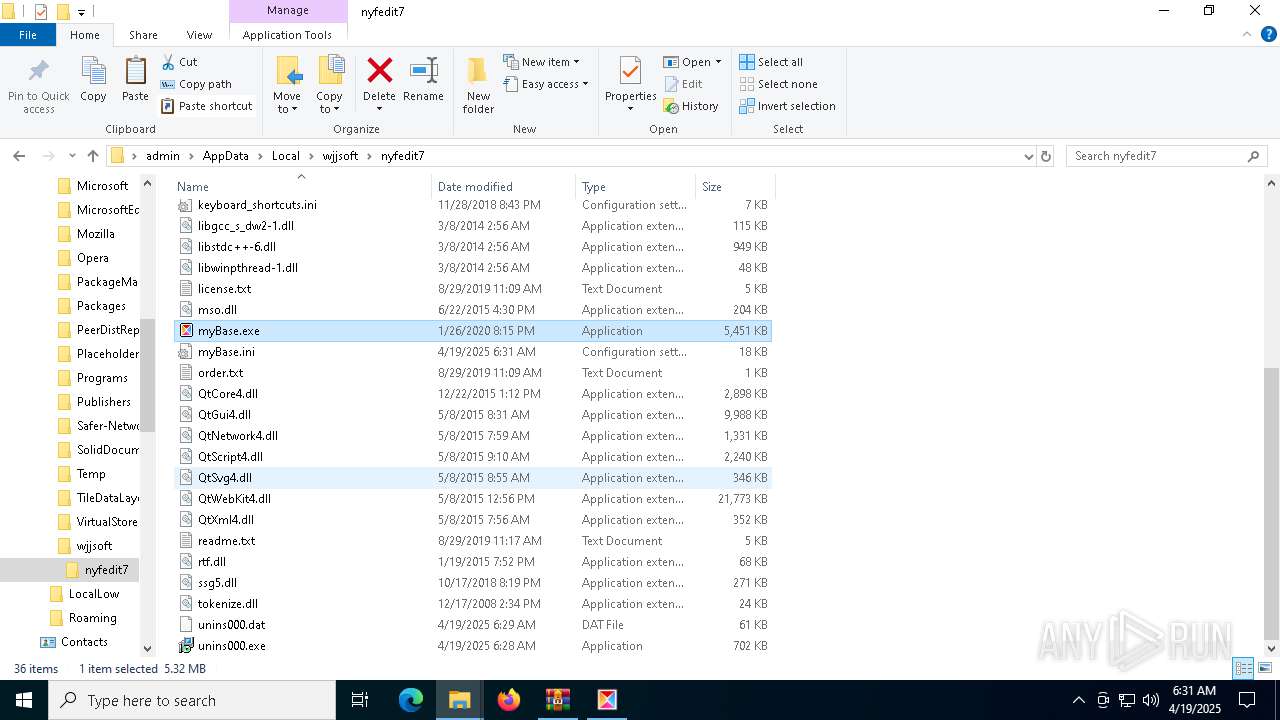Open myBase app on taskbar
The image size is (1280, 720).
[607, 700]
